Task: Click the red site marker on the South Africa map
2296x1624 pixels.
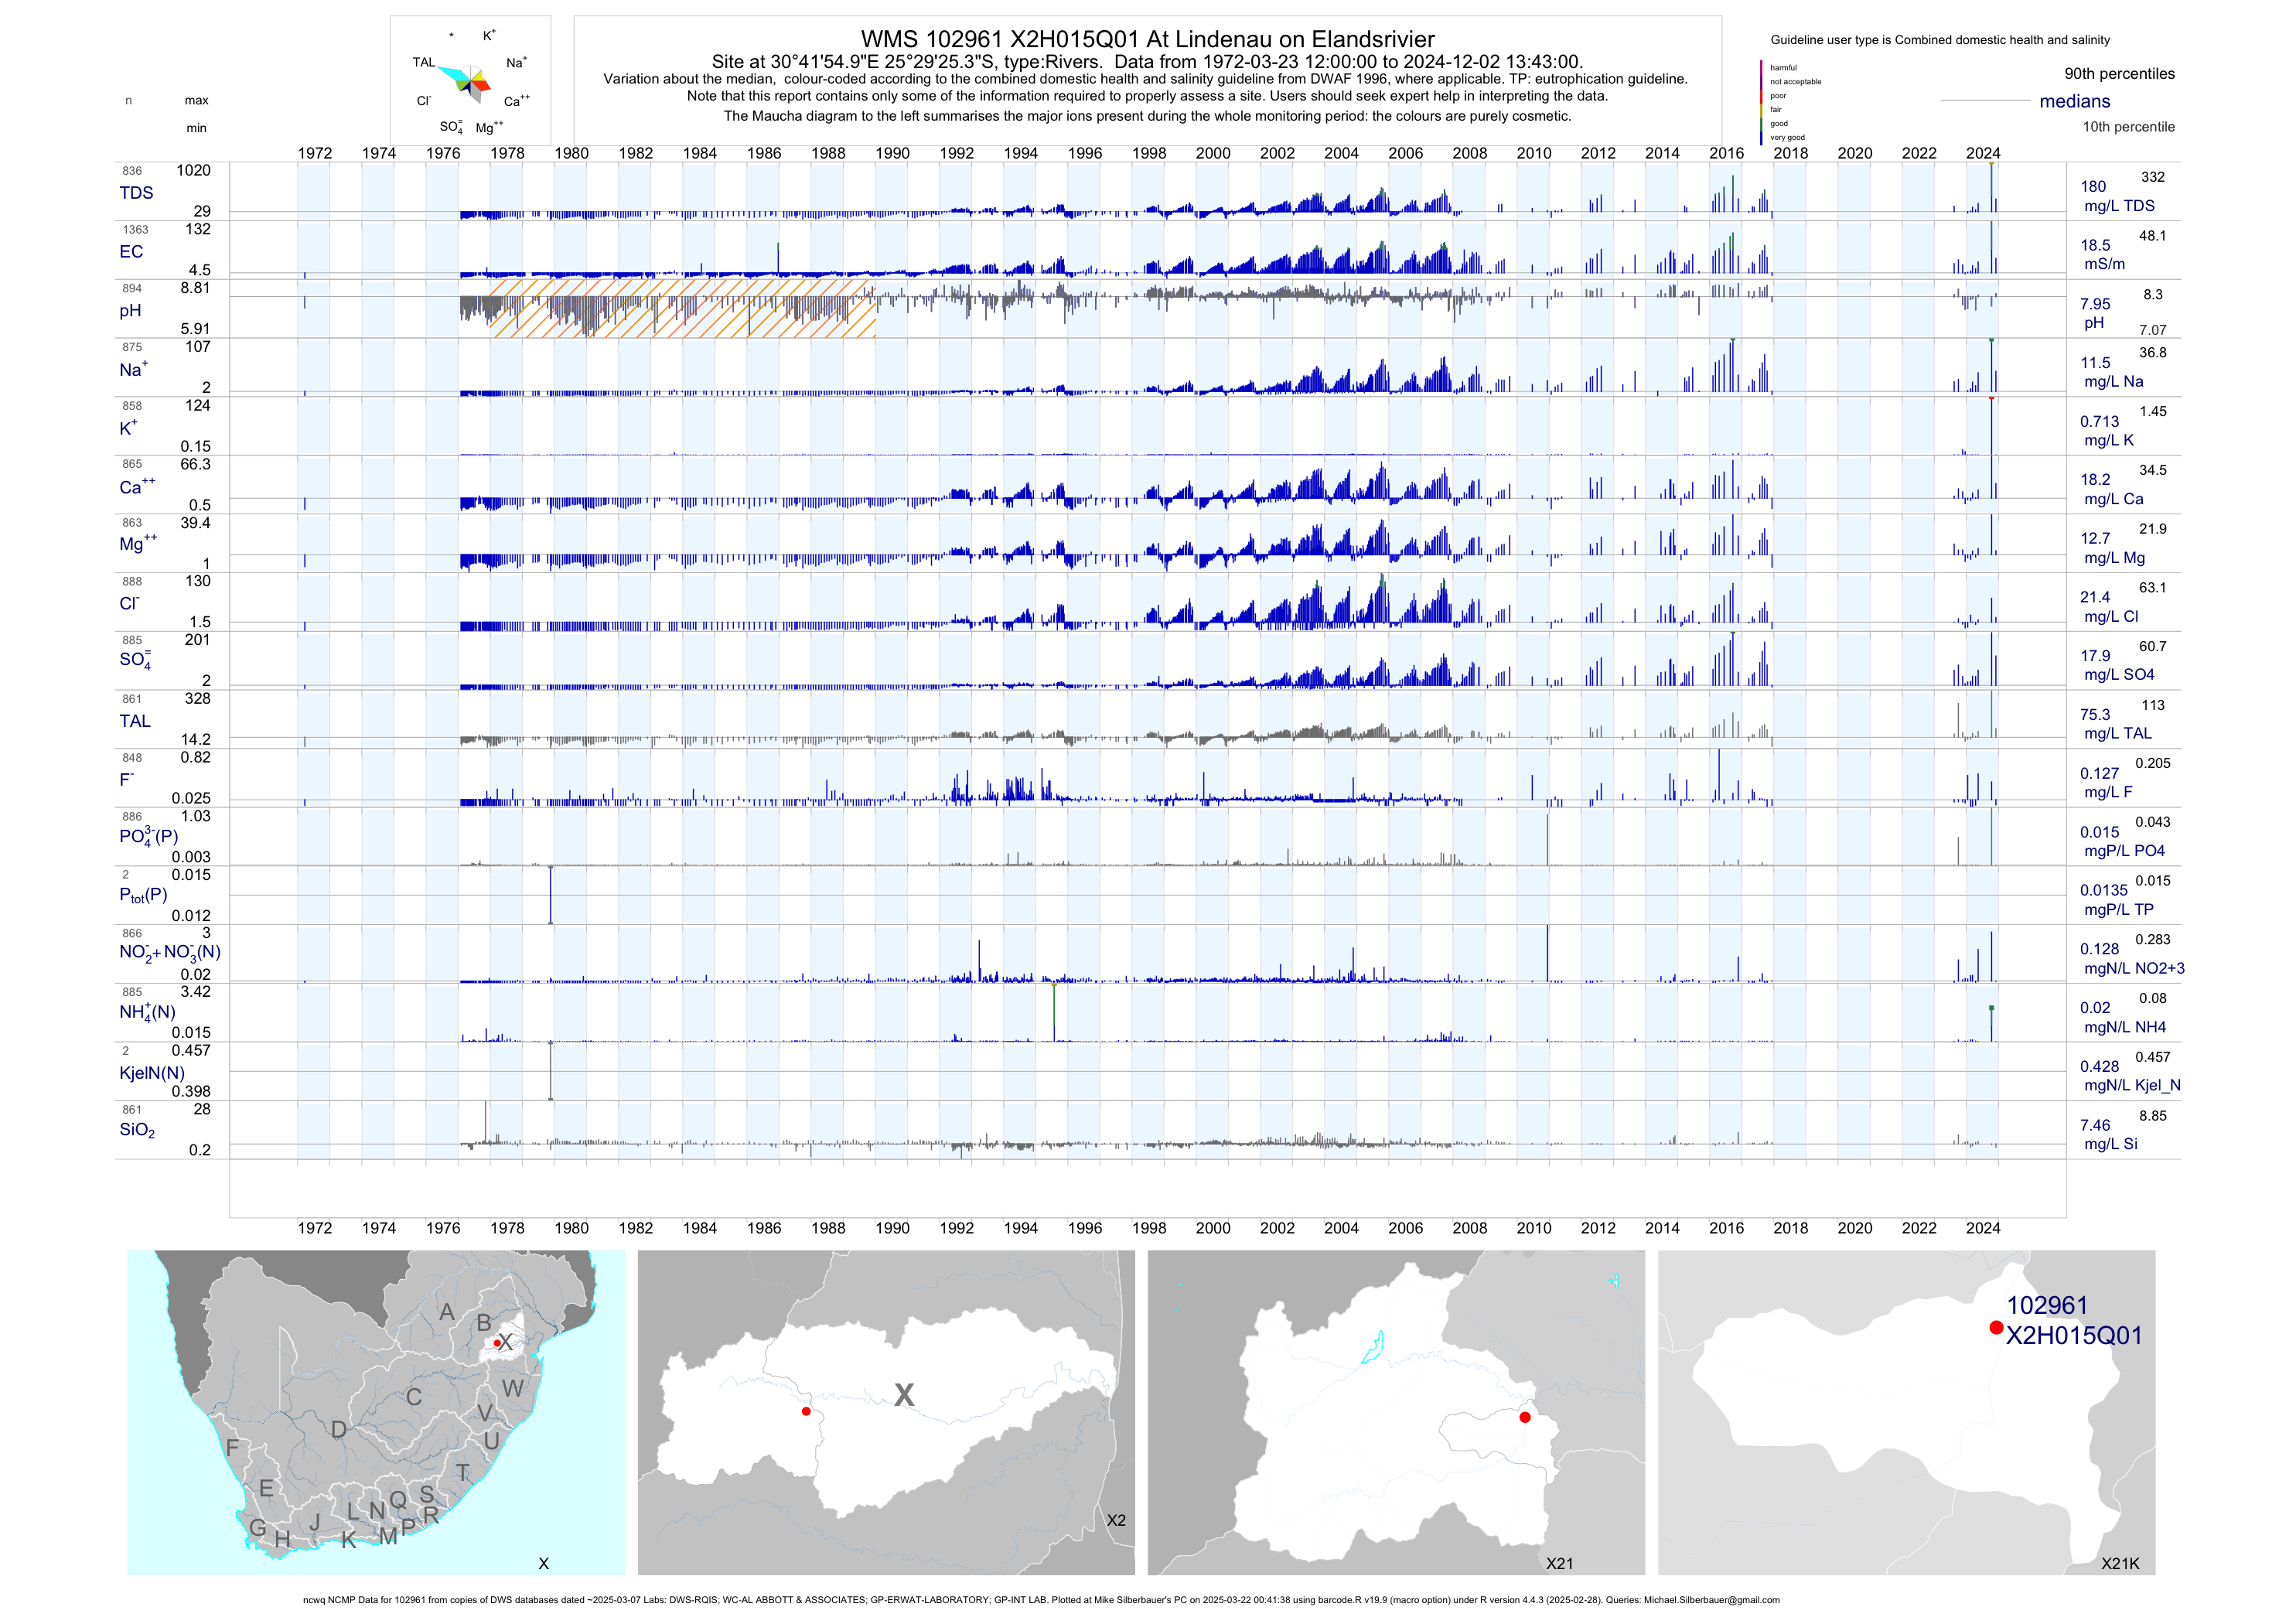Action: tap(497, 1343)
